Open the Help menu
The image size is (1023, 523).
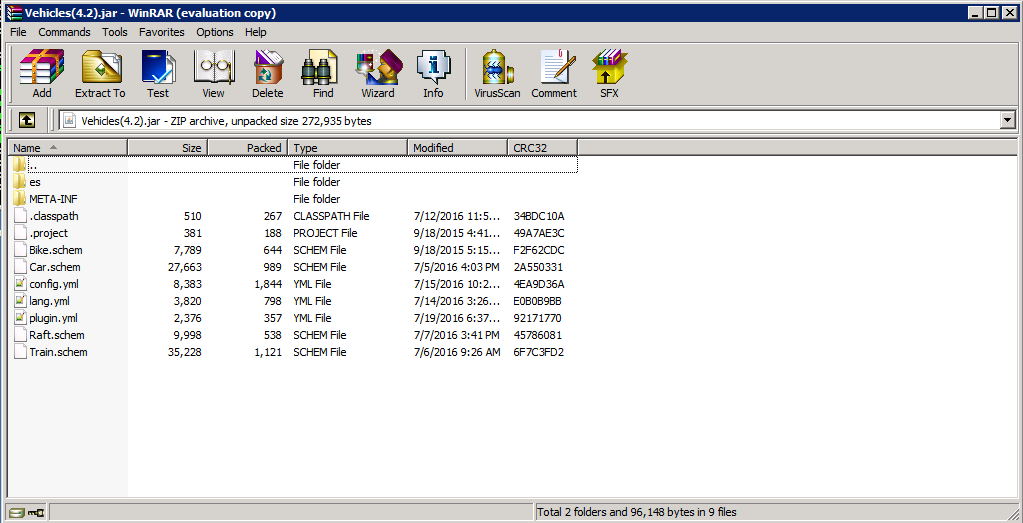pyautogui.click(x=256, y=32)
